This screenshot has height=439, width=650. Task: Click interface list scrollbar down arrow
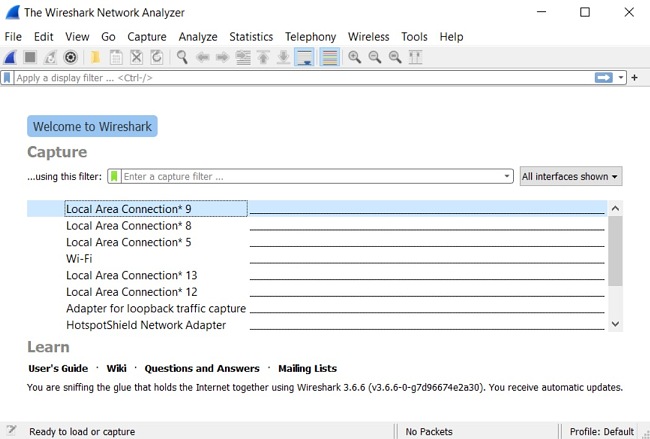[616, 324]
